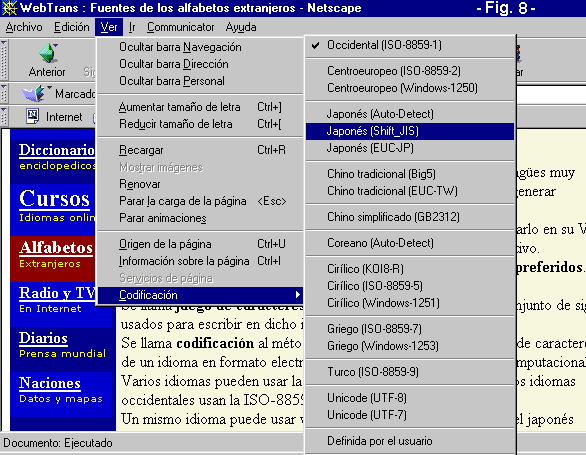Image resolution: width=586 pixels, height=455 pixels.
Task: Expand the Codificación submenu arrow
Action: (297, 295)
